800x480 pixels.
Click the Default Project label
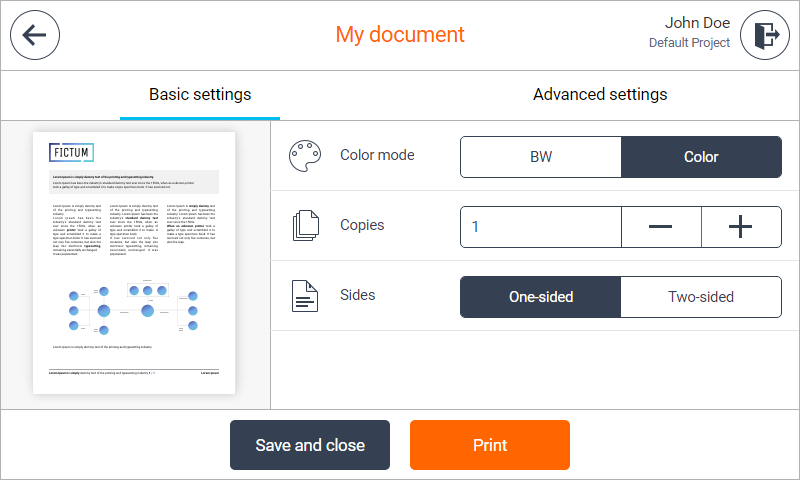(x=689, y=43)
